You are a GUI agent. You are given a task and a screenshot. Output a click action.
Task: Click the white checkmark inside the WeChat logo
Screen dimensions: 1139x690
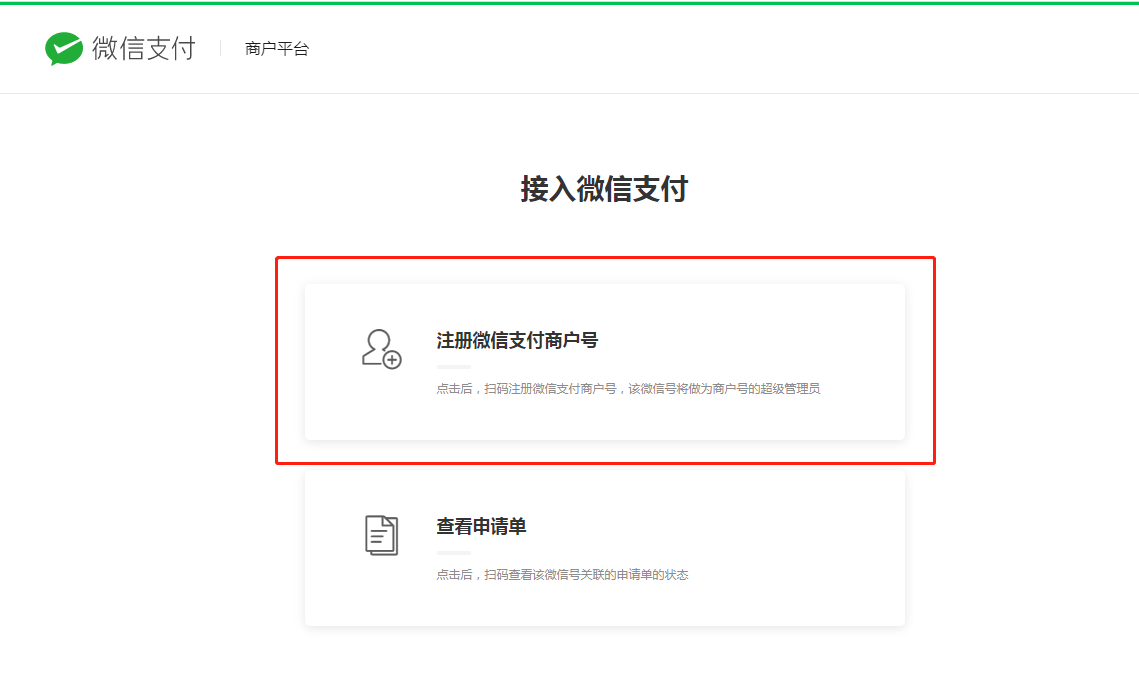pos(63,46)
